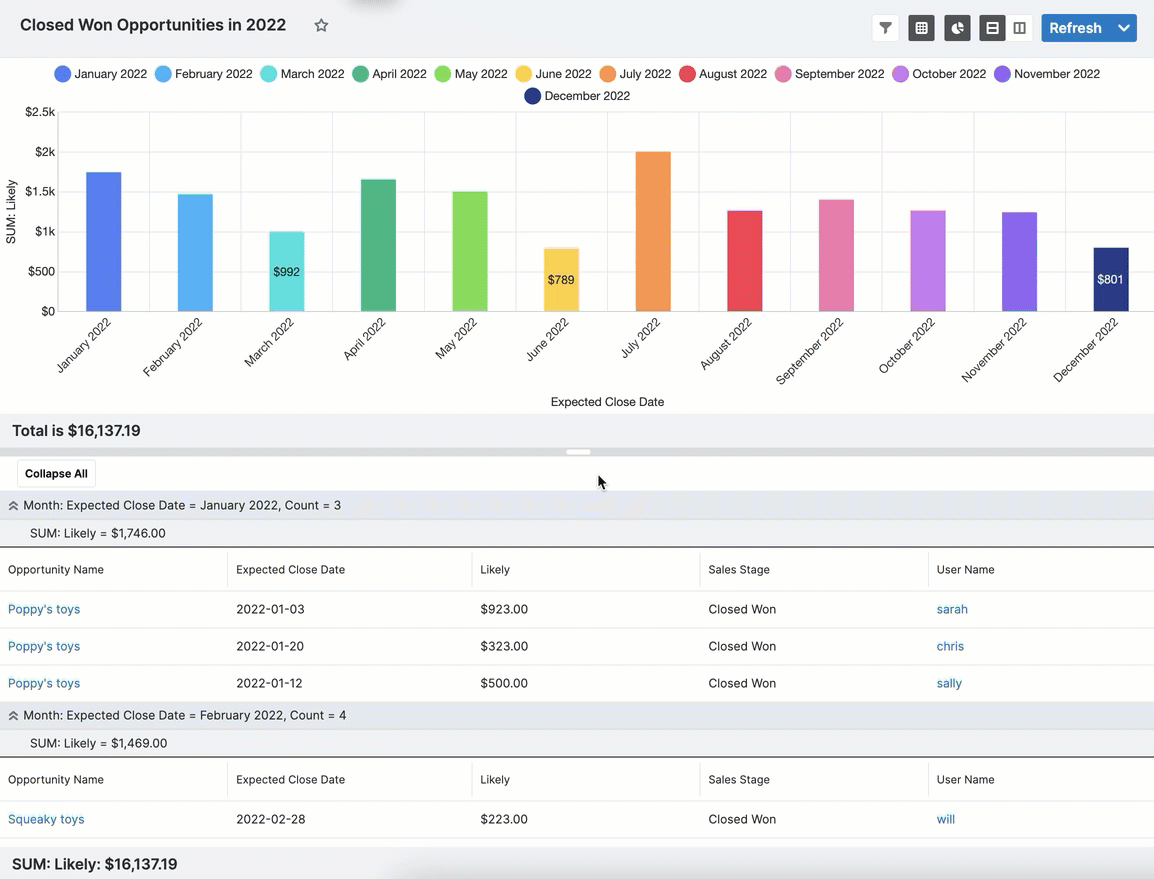Viewport: 1154px width, 879px height.
Task: Sort by Expected Close Date column header
Action: (290, 570)
